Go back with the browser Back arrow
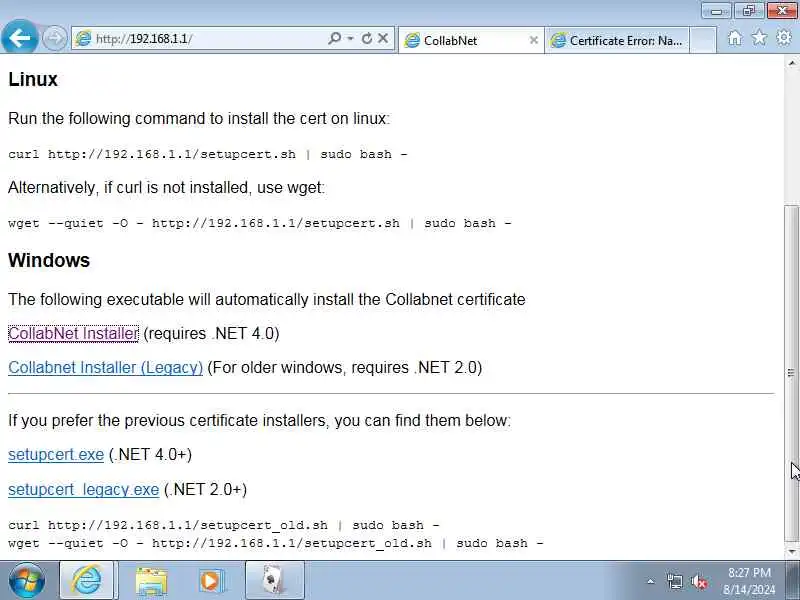This screenshot has width=800, height=600. pyautogui.click(x=19, y=37)
